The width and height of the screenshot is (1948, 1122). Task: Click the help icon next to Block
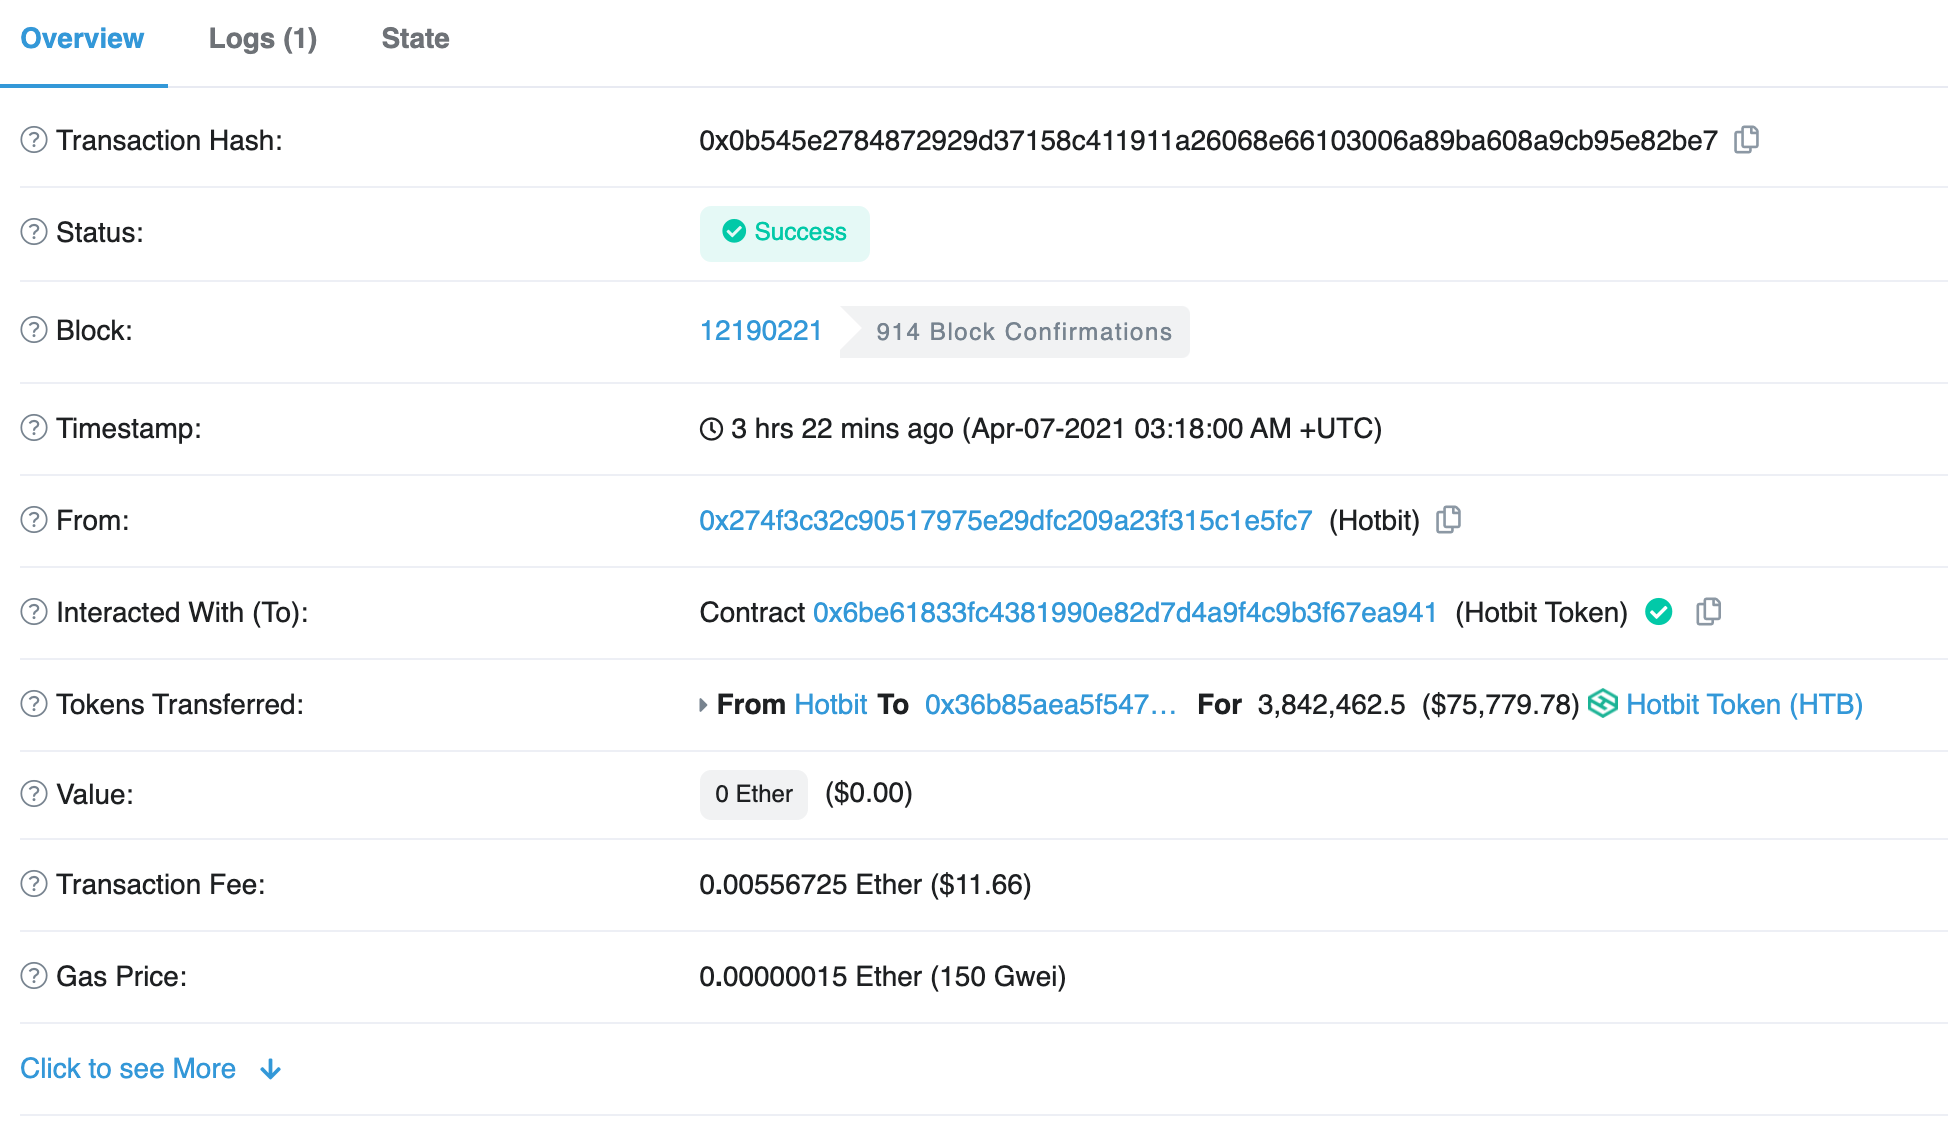pos(34,330)
